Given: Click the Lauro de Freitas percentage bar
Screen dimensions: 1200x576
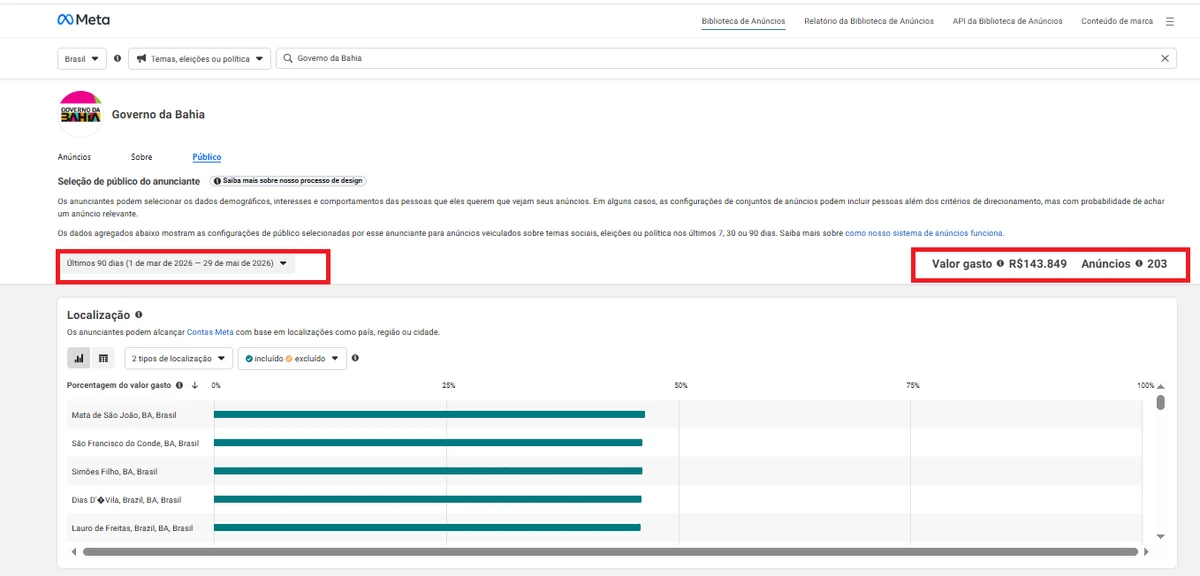Looking at the screenshot, I should 427,527.
